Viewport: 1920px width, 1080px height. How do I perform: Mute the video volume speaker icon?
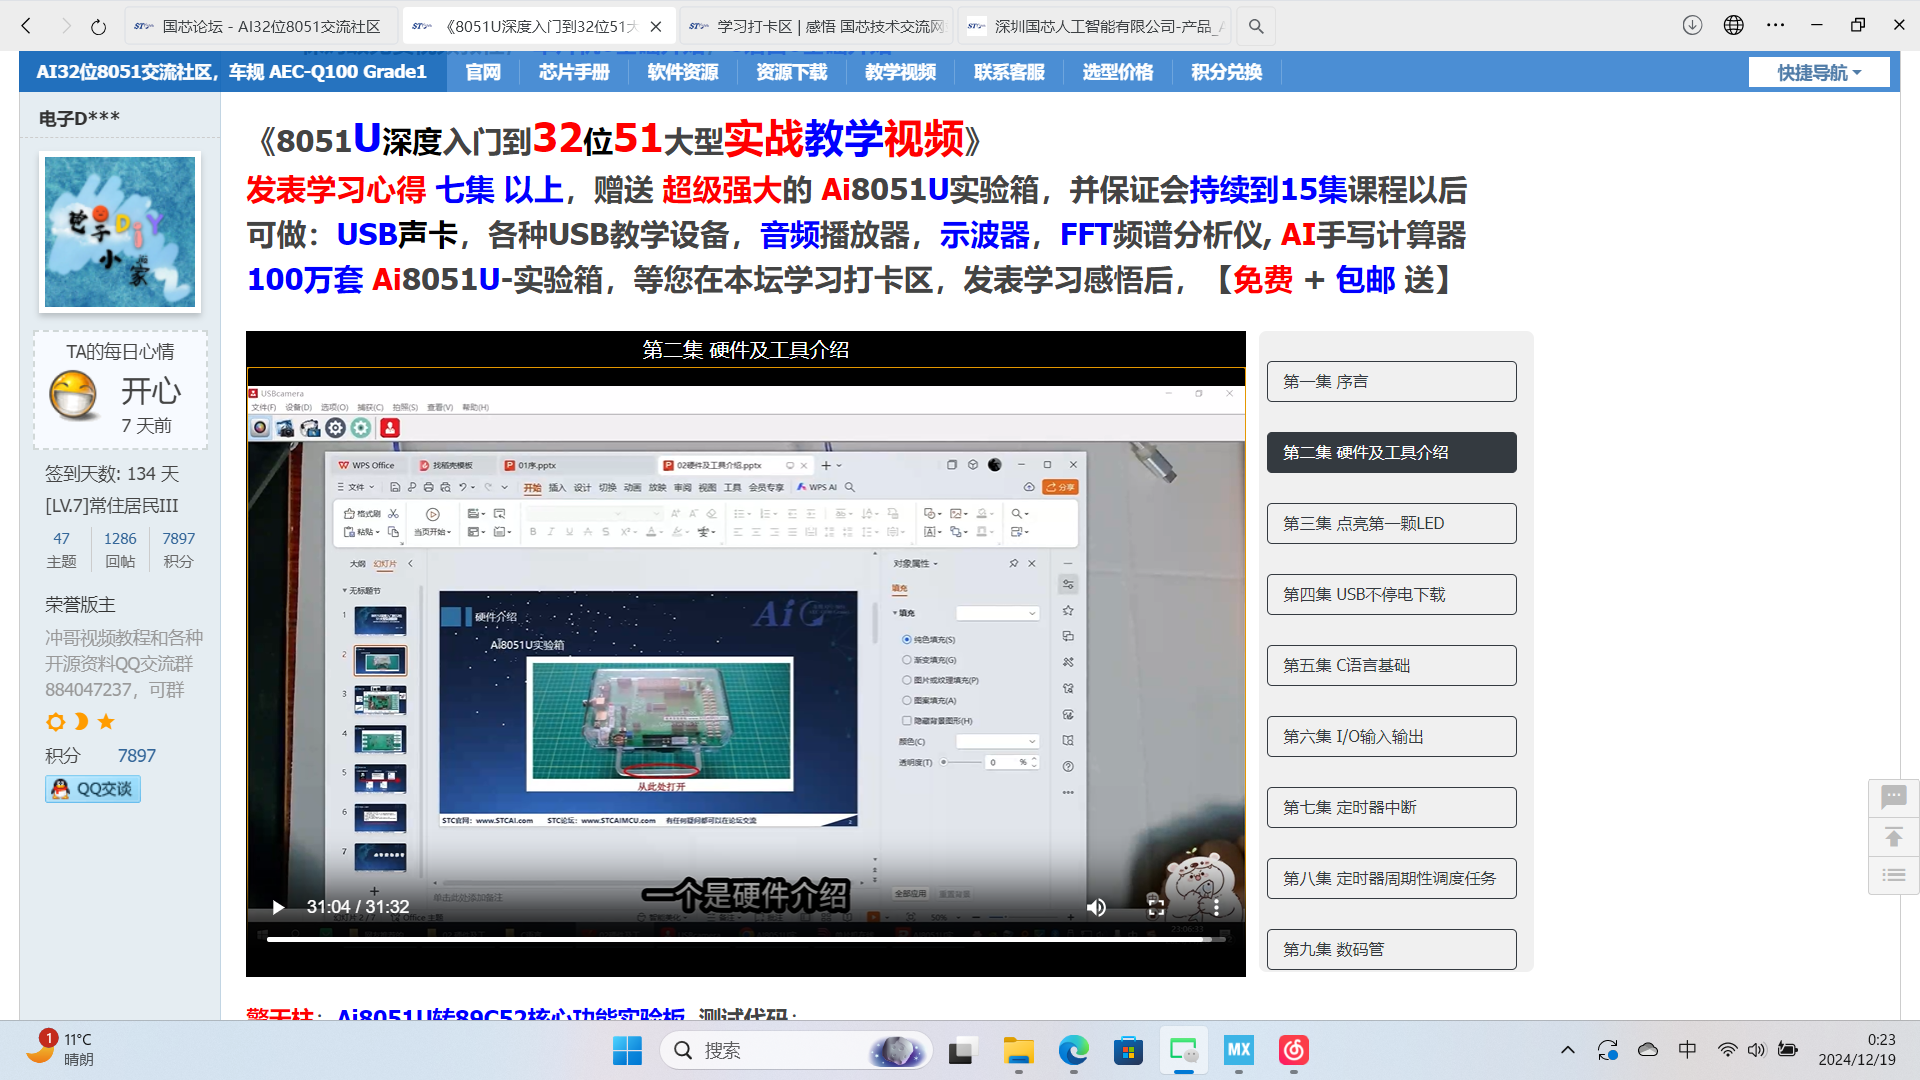pyautogui.click(x=1097, y=907)
